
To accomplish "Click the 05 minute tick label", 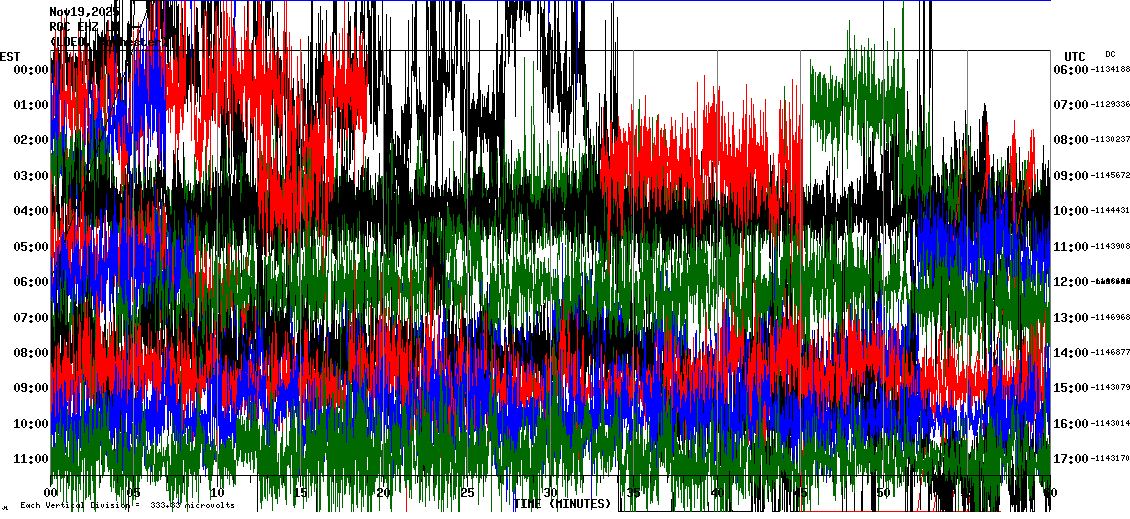I will (134, 492).
